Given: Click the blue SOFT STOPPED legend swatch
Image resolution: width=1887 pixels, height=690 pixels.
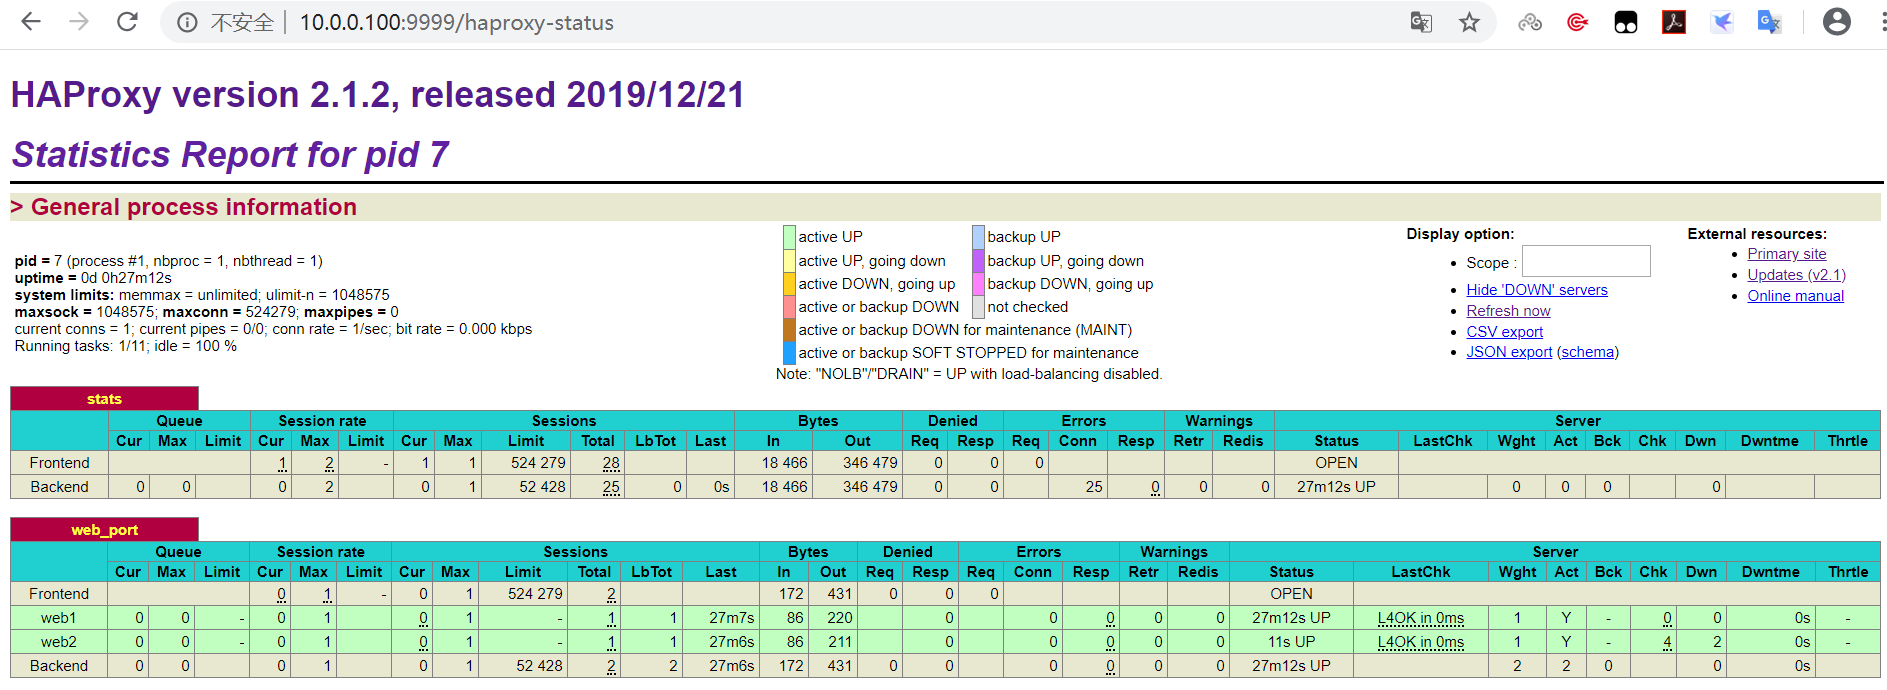Looking at the screenshot, I should tap(789, 353).
